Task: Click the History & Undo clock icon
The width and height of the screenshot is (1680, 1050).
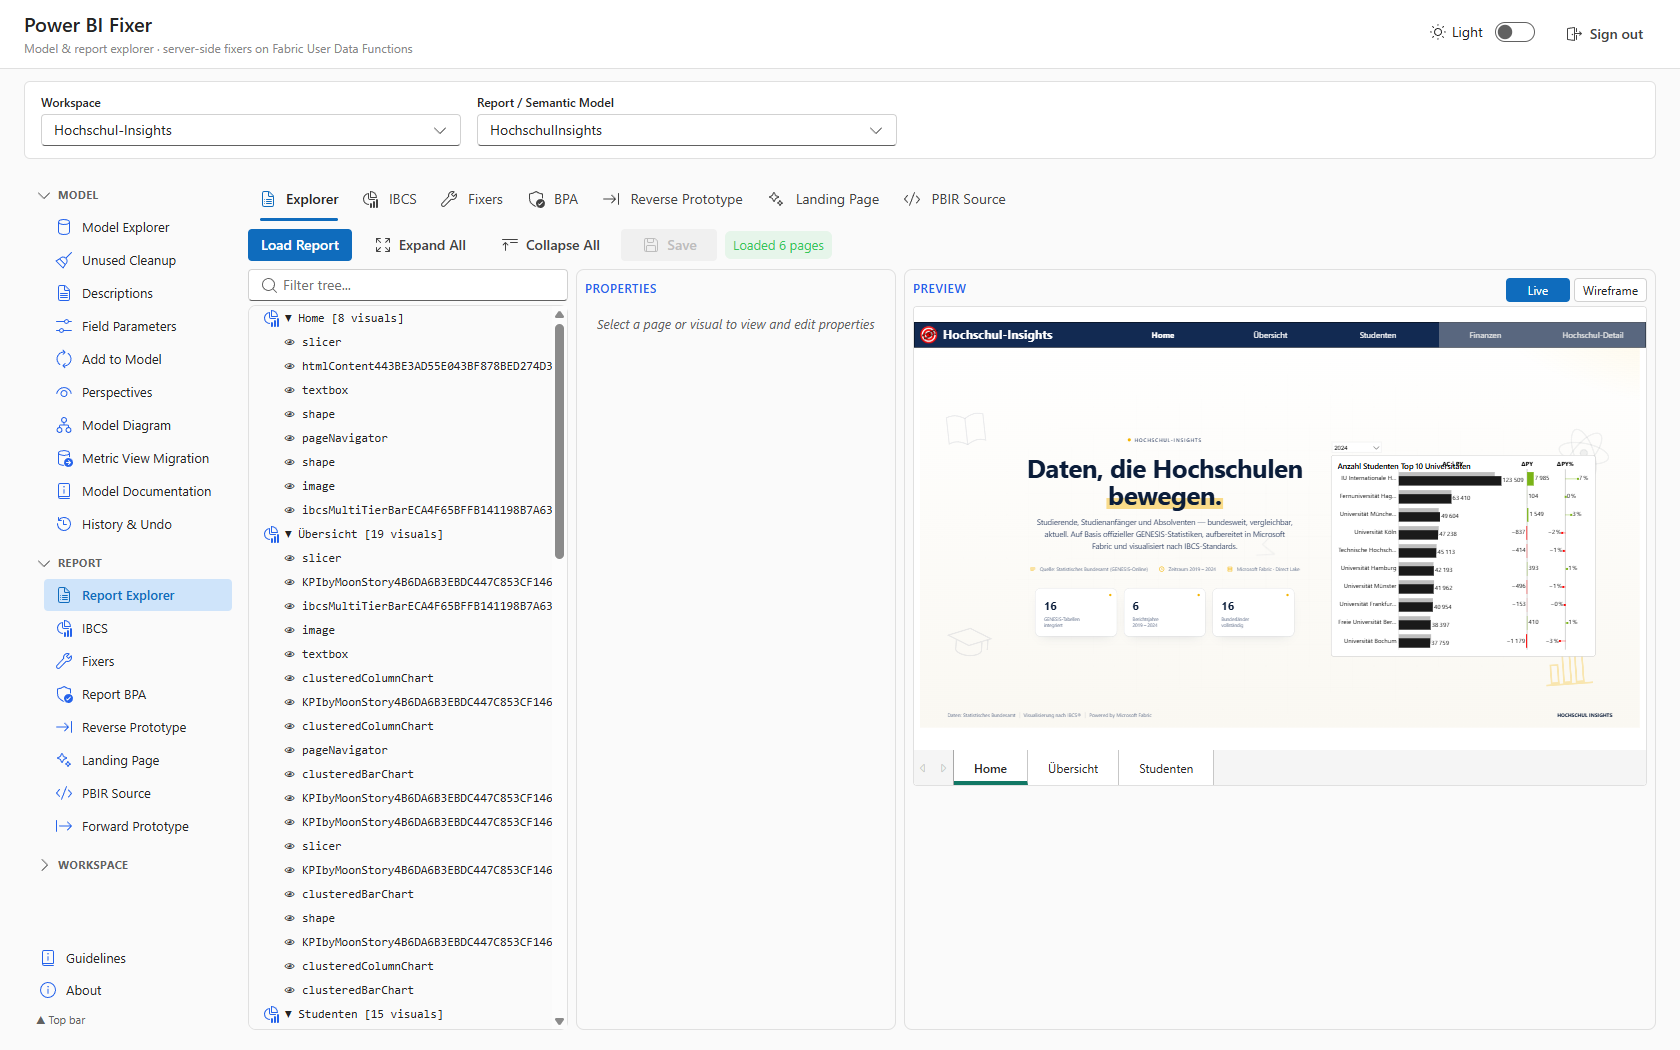Action: (64, 524)
